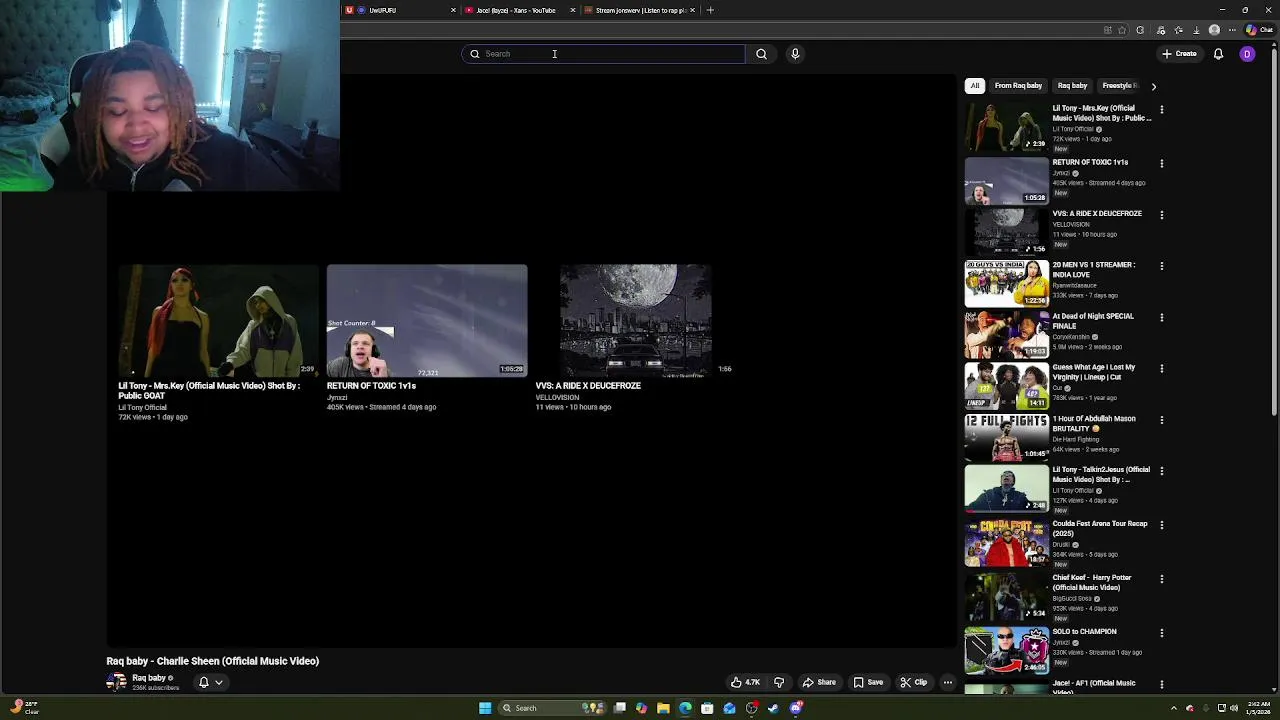
Task: Play VVS: A RIDE X DEUCEFROZE moon thumbnail
Action: [635, 320]
